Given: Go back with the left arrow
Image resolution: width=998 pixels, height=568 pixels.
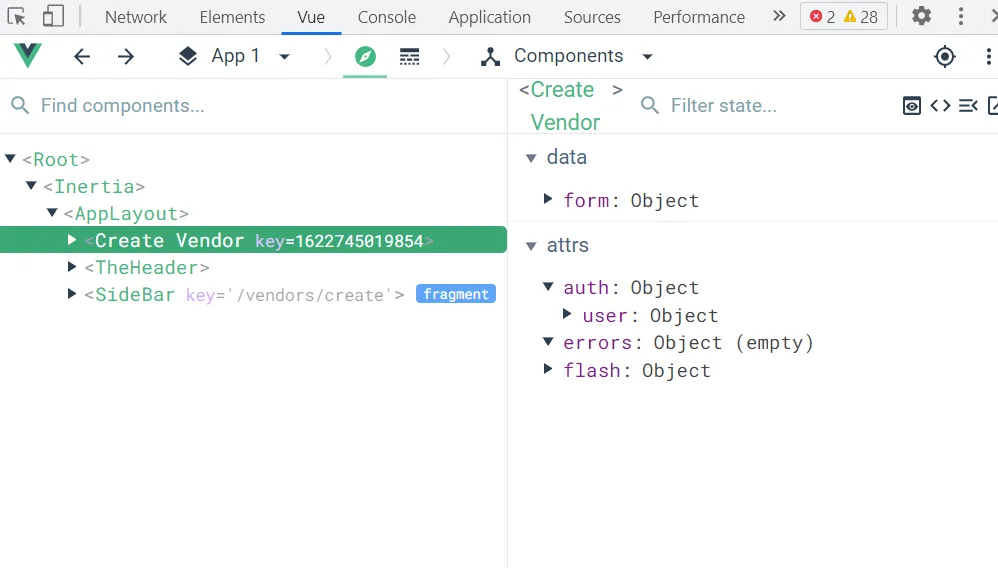Looking at the screenshot, I should (82, 57).
